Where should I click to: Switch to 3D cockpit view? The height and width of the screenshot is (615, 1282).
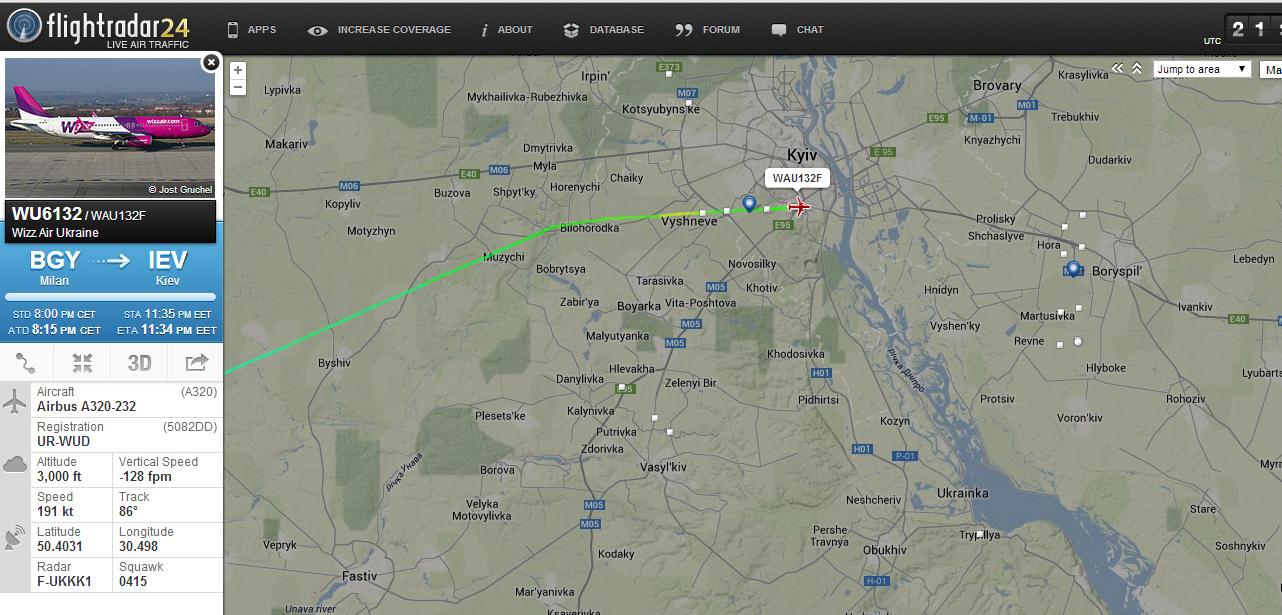click(139, 363)
